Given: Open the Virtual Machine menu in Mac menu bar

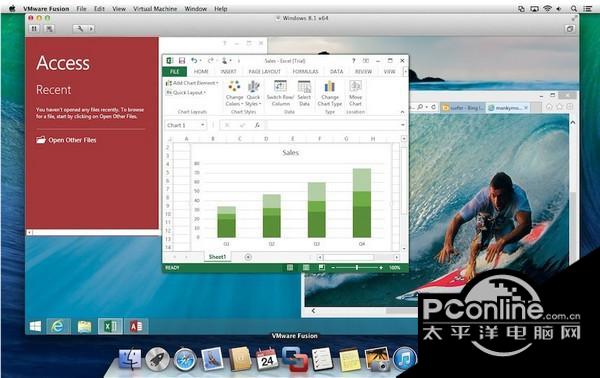Looking at the screenshot, I should (x=155, y=8).
